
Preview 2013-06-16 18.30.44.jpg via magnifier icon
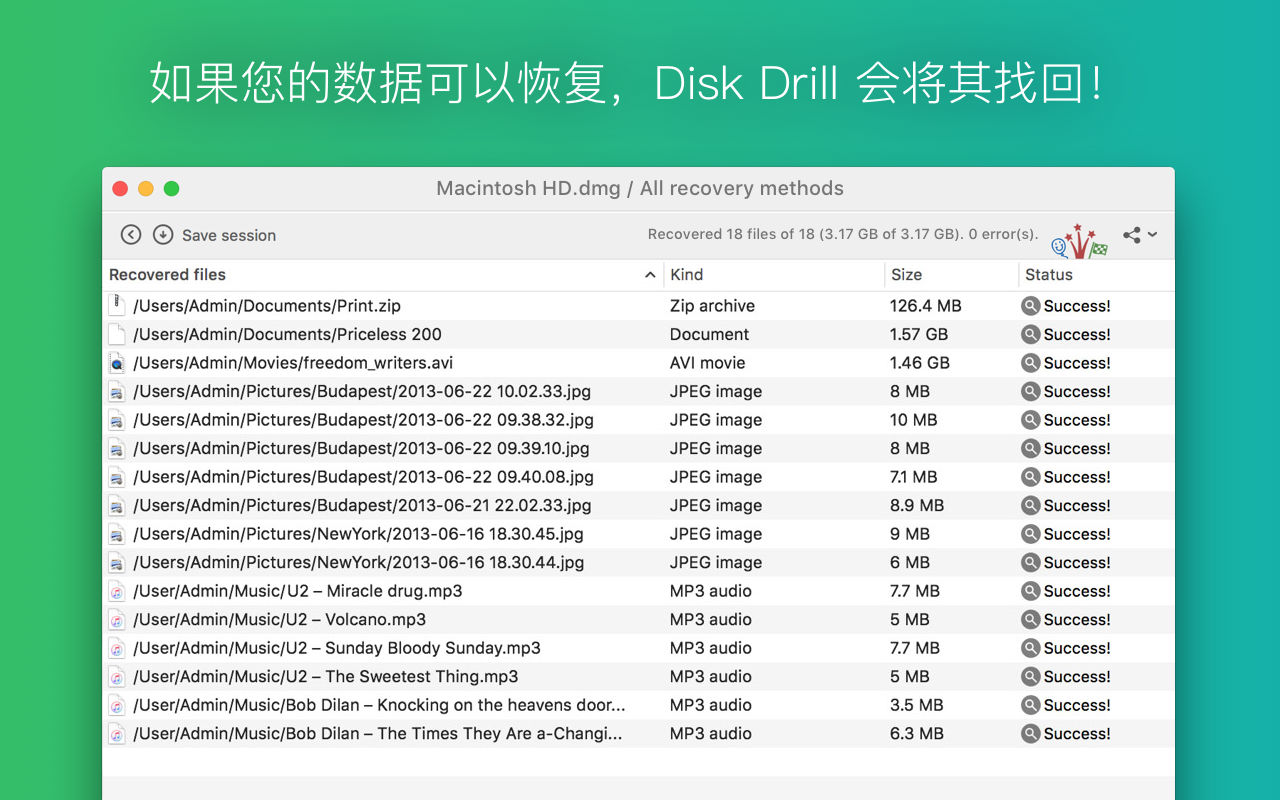coord(1030,563)
